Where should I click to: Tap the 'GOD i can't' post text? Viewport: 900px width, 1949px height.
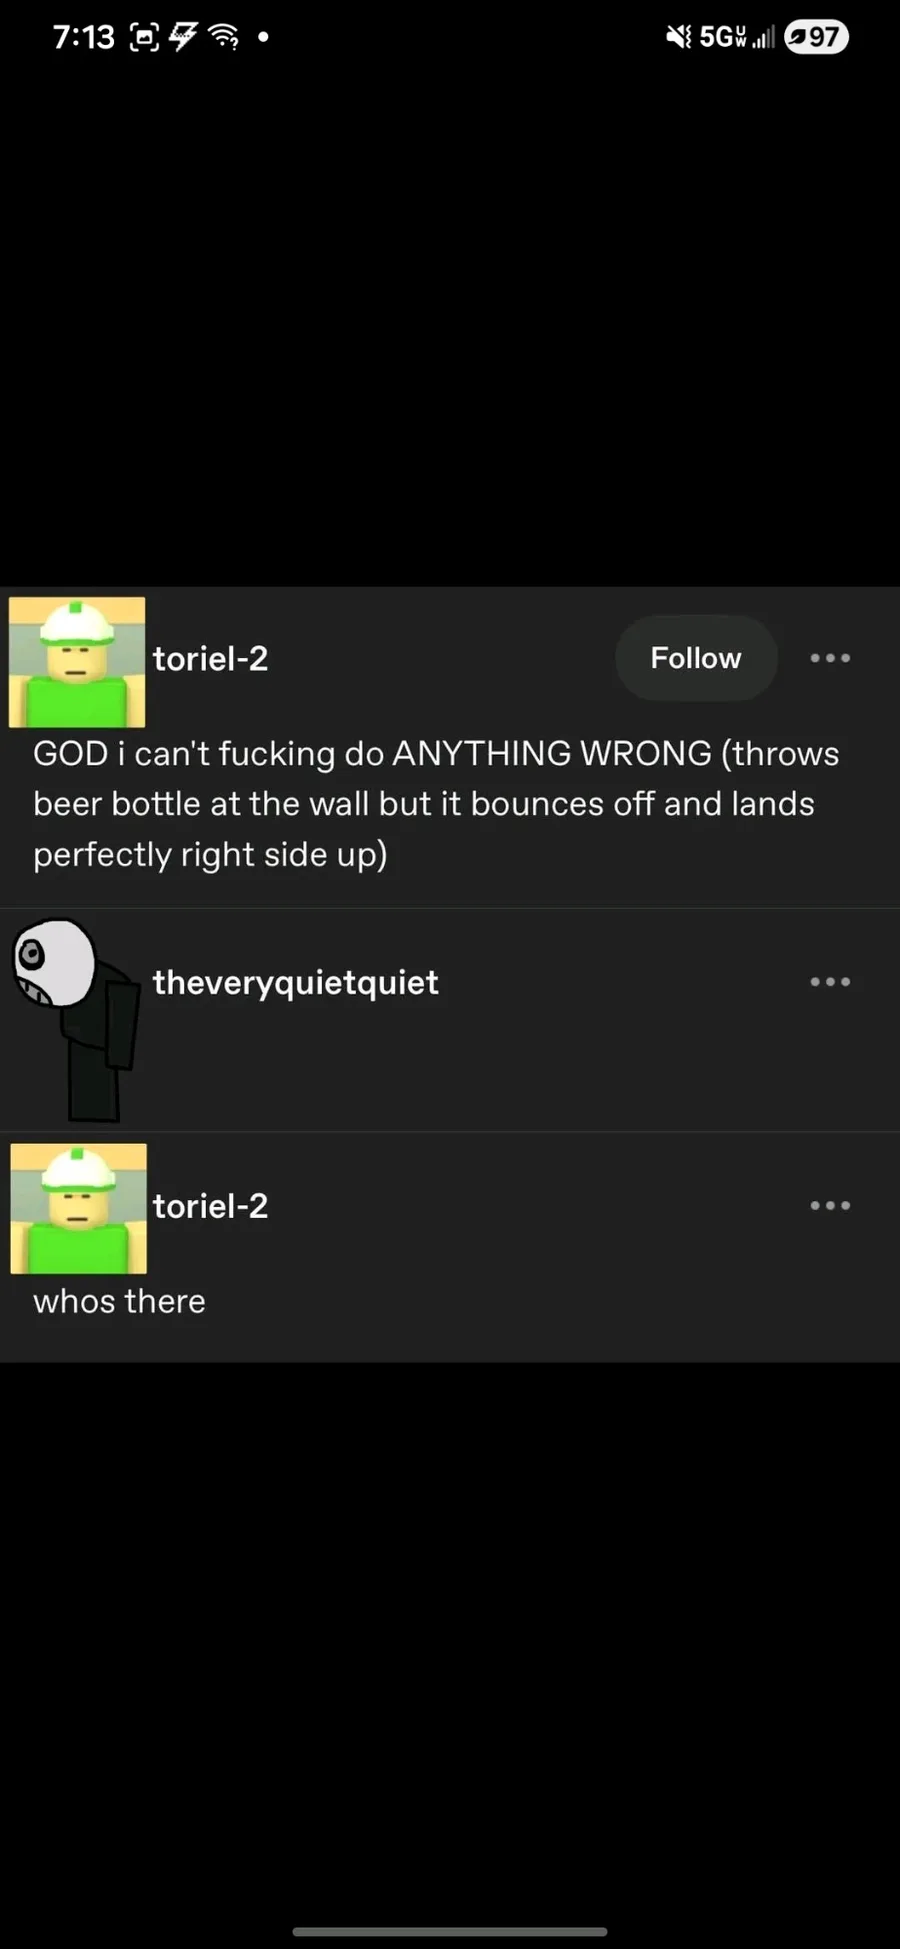point(436,804)
